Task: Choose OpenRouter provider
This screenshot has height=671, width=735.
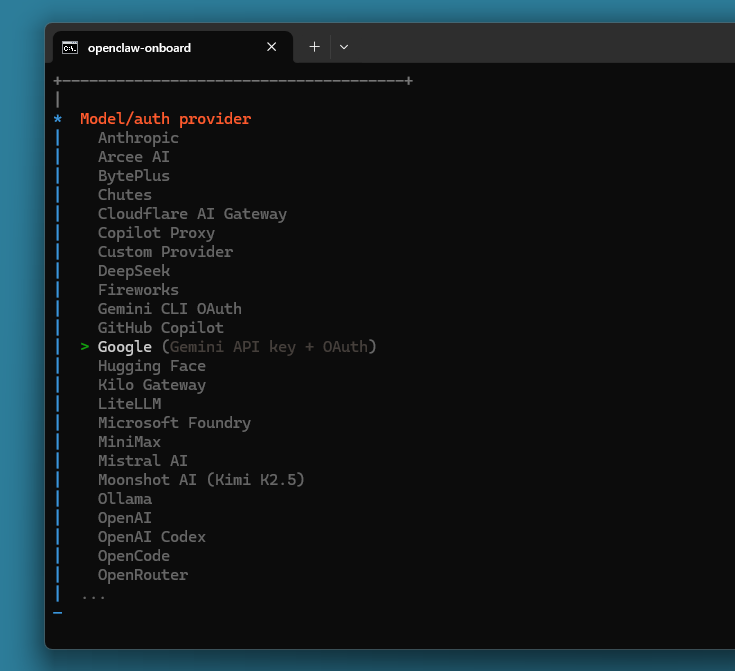Action: click(x=142, y=574)
